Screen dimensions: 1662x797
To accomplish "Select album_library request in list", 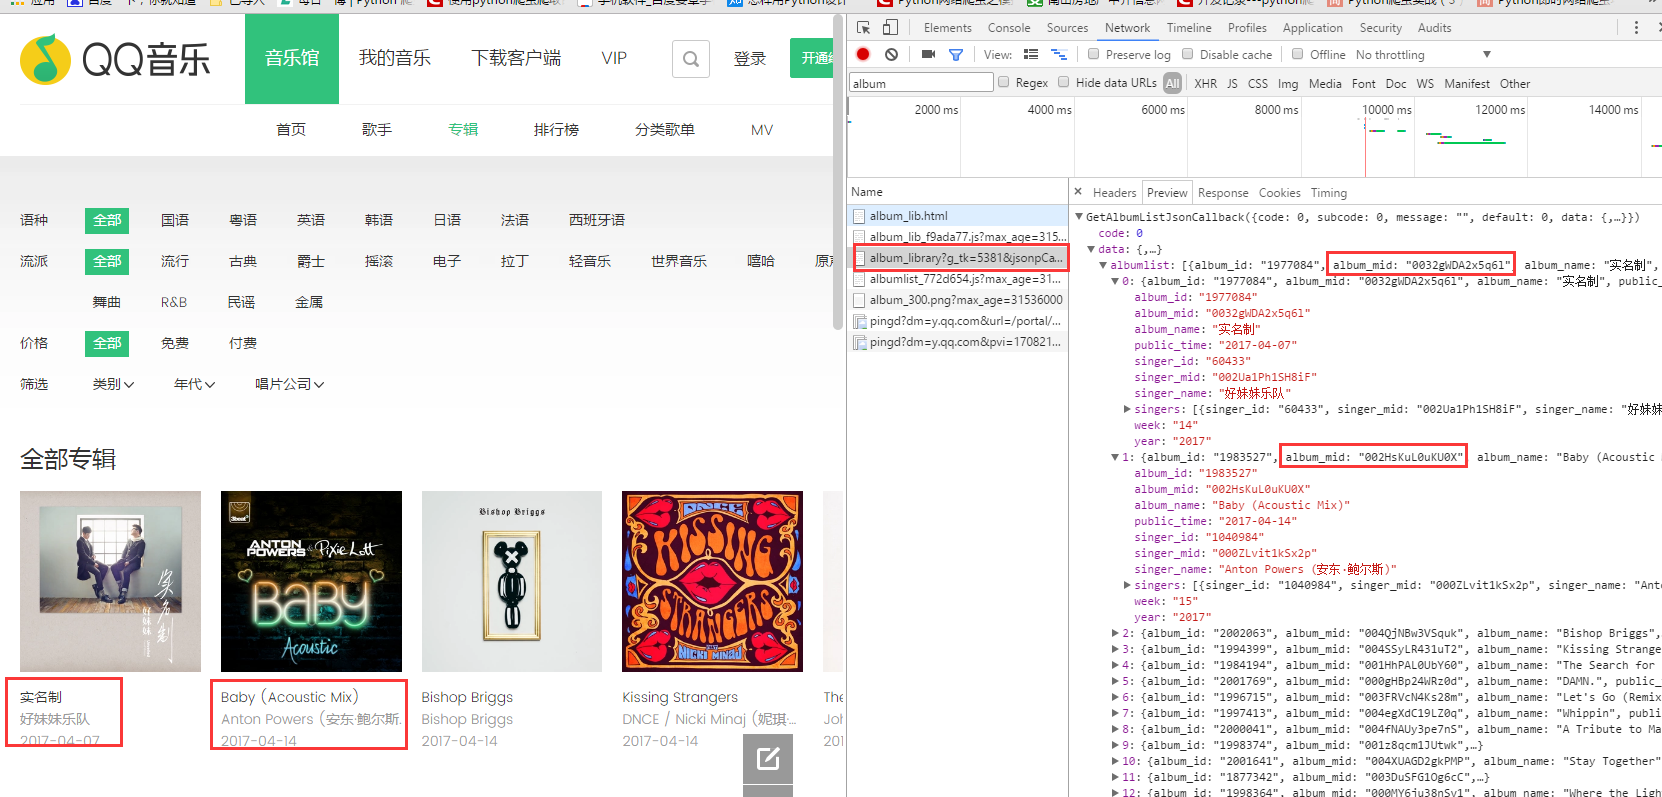I will click(x=958, y=258).
